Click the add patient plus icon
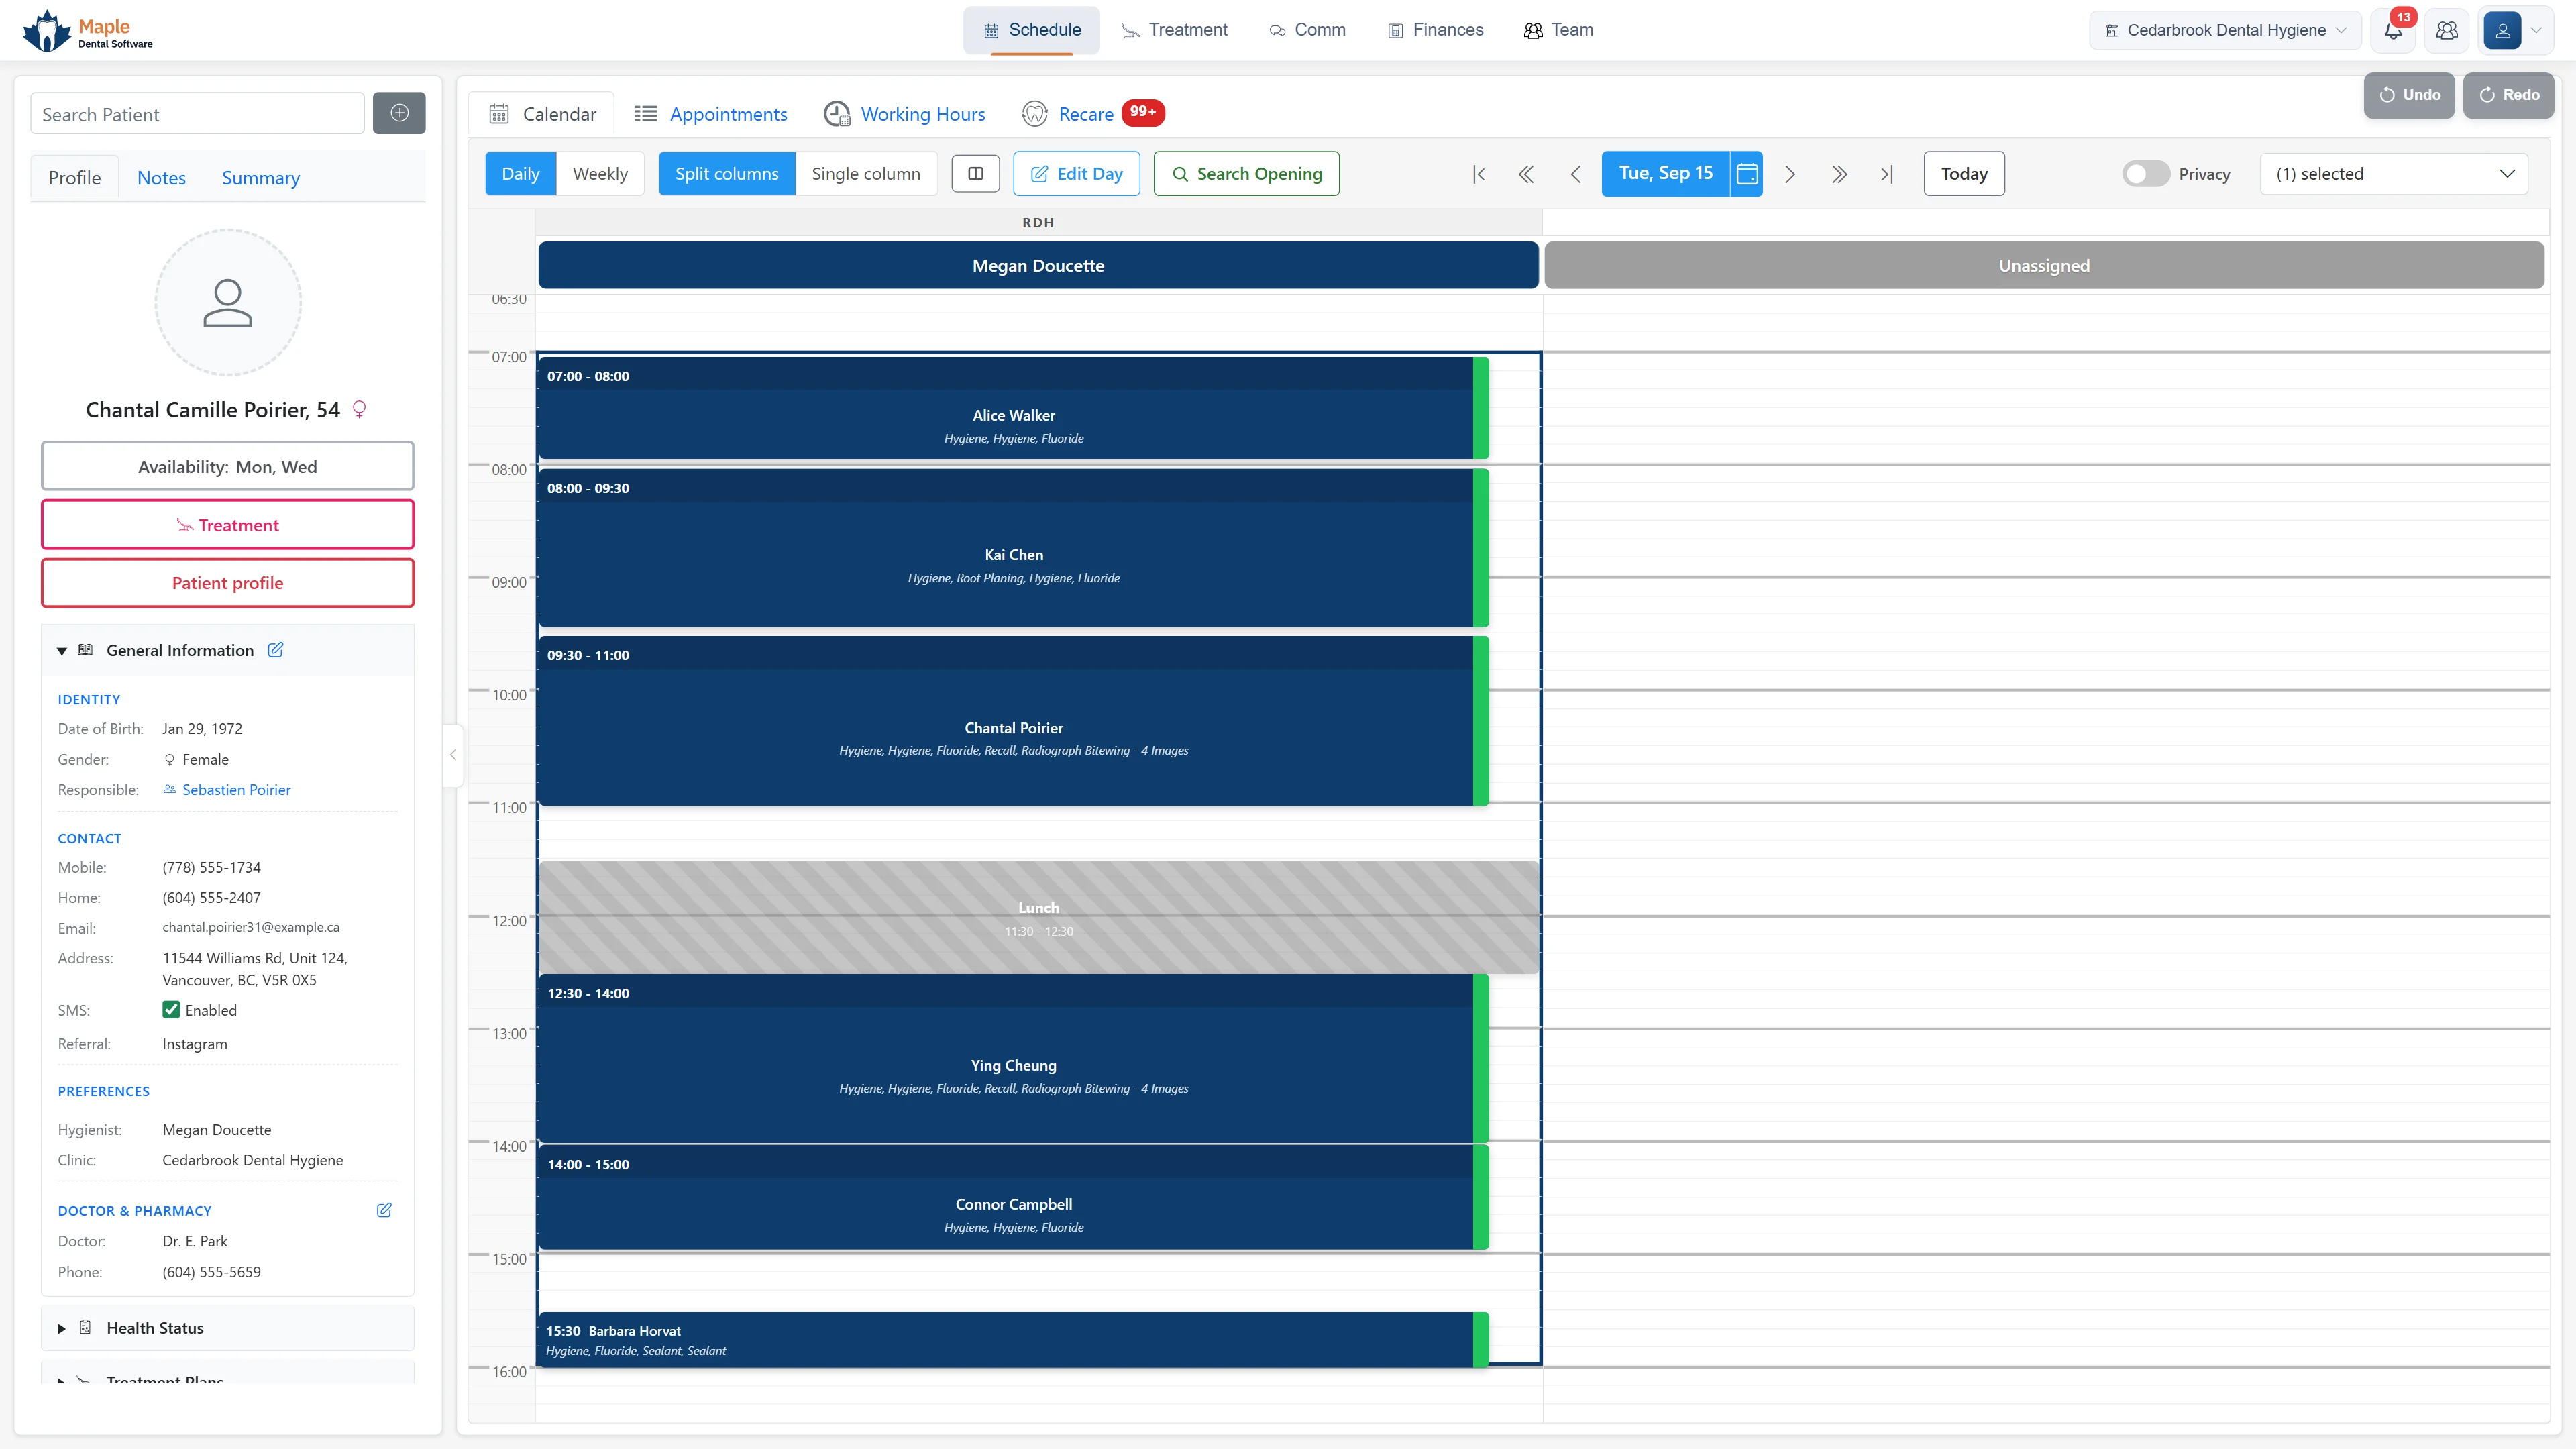The image size is (2576, 1449). [399, 113]
